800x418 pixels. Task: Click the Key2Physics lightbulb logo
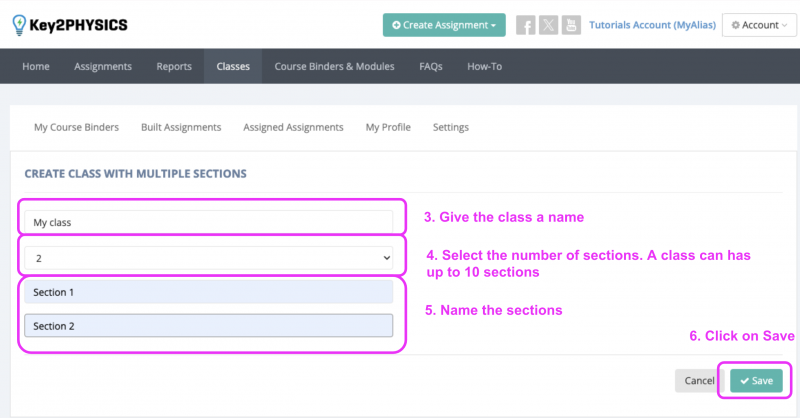[x=19, y=25]
